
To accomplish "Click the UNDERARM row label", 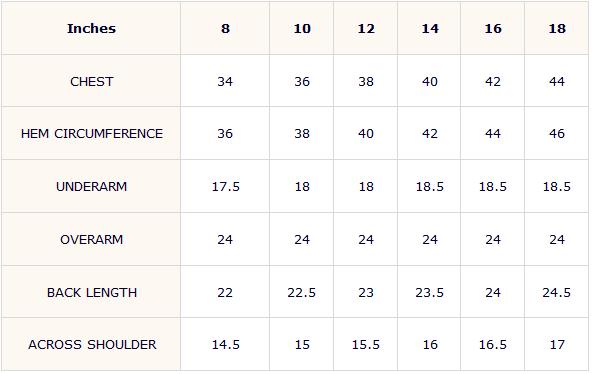I will click(92, 186).
